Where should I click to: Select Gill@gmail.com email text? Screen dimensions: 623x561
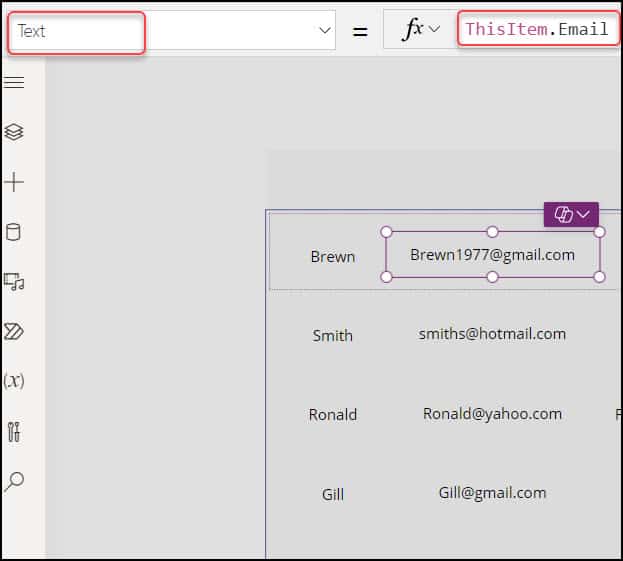point(492,493)
